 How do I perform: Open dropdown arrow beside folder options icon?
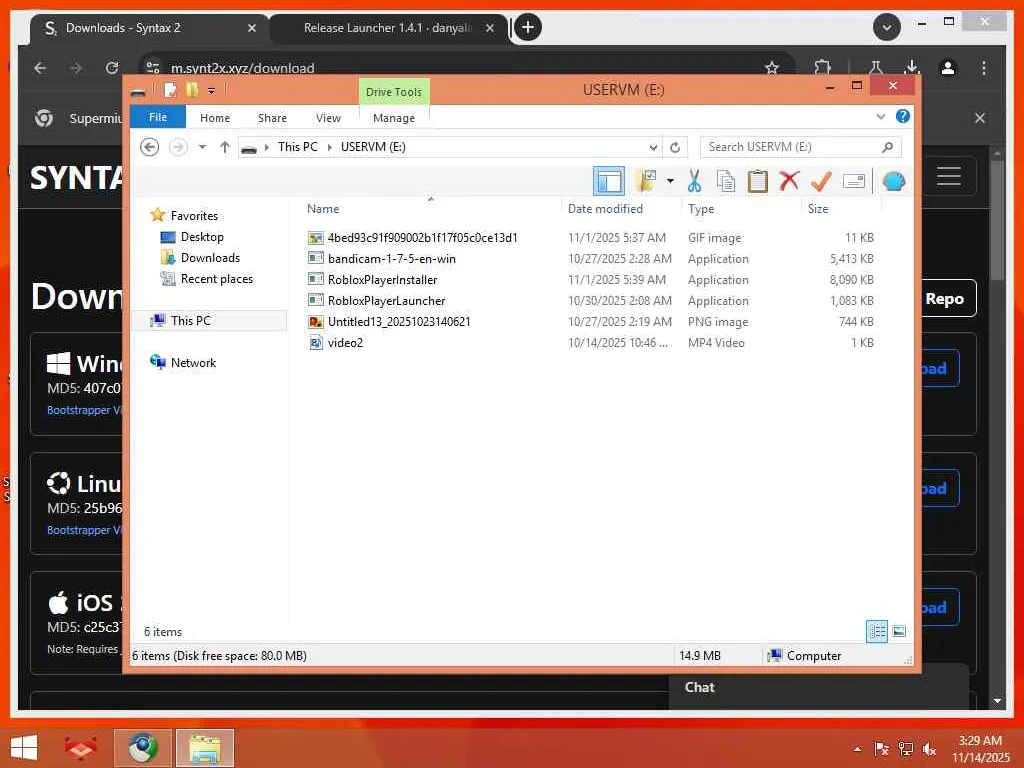point(670,181)
